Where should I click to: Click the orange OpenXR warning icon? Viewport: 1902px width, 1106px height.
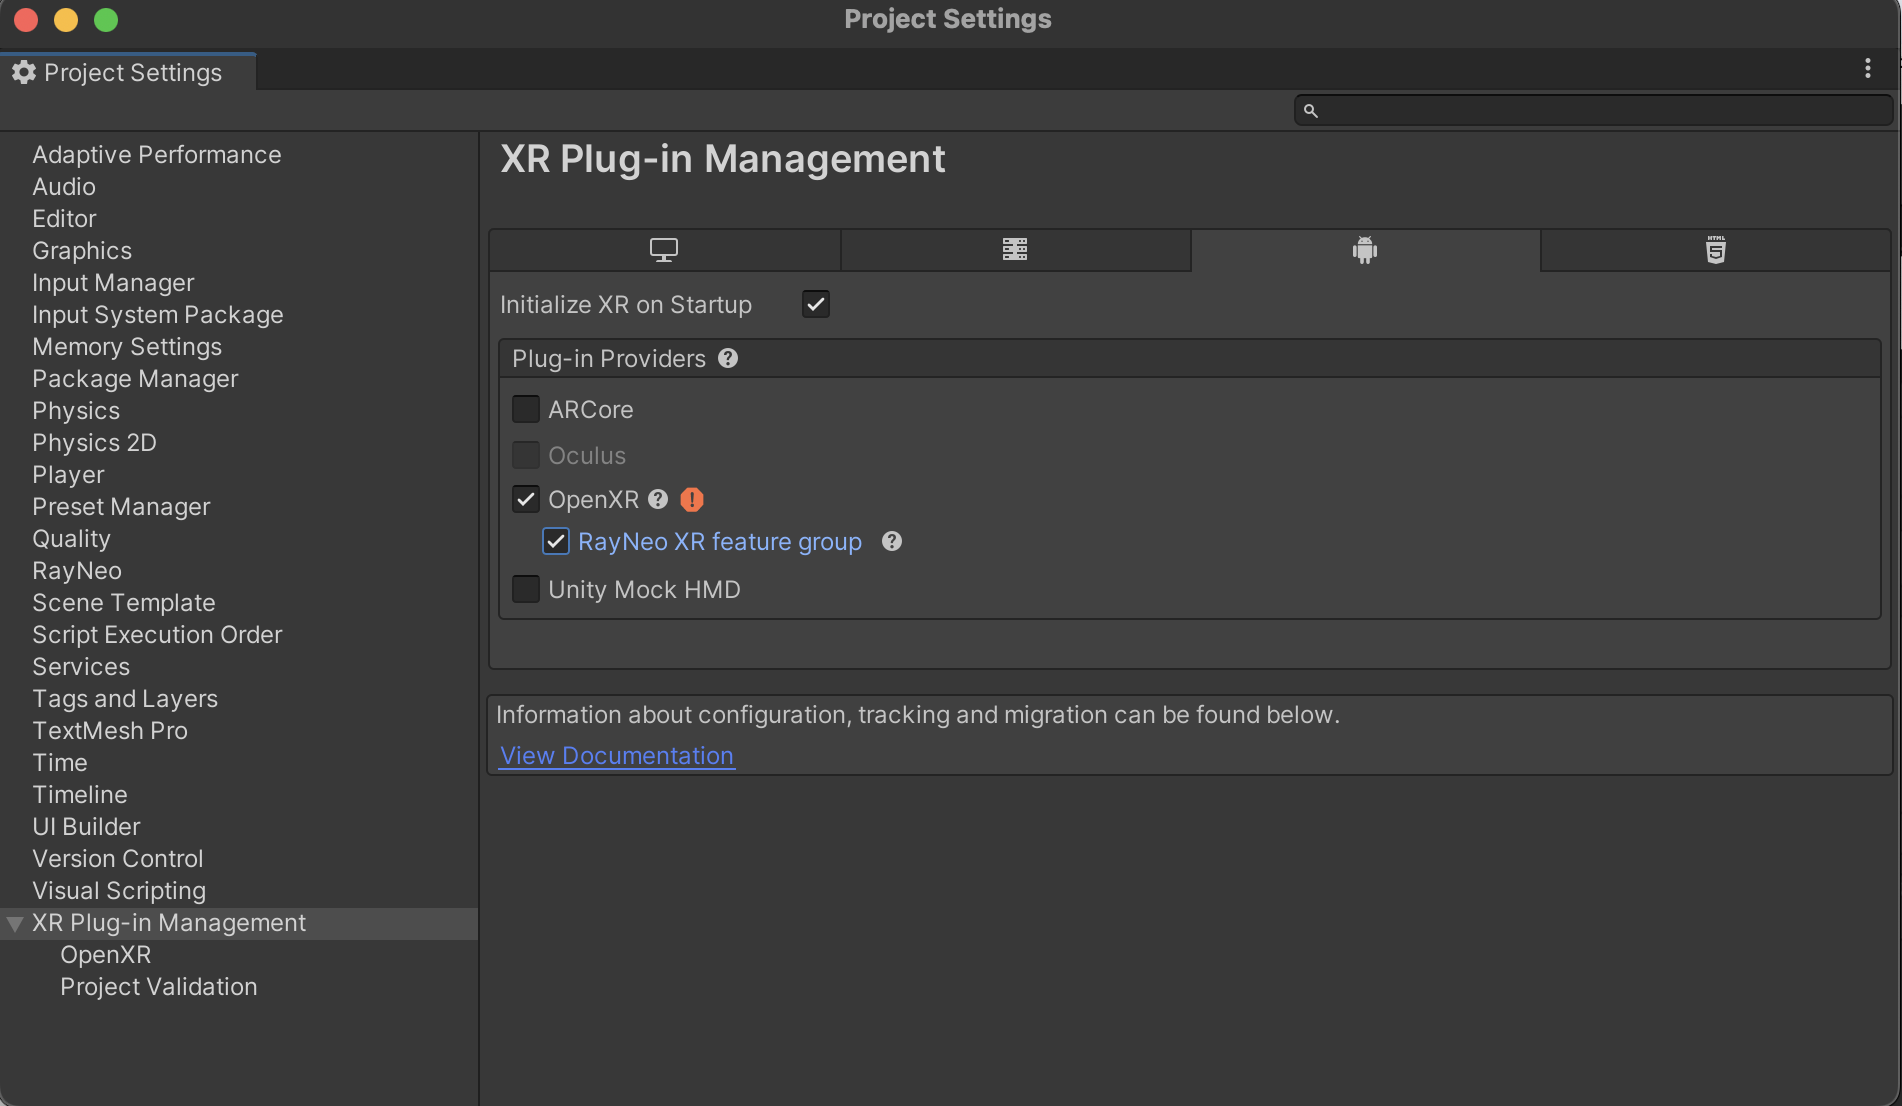[692, 499]
